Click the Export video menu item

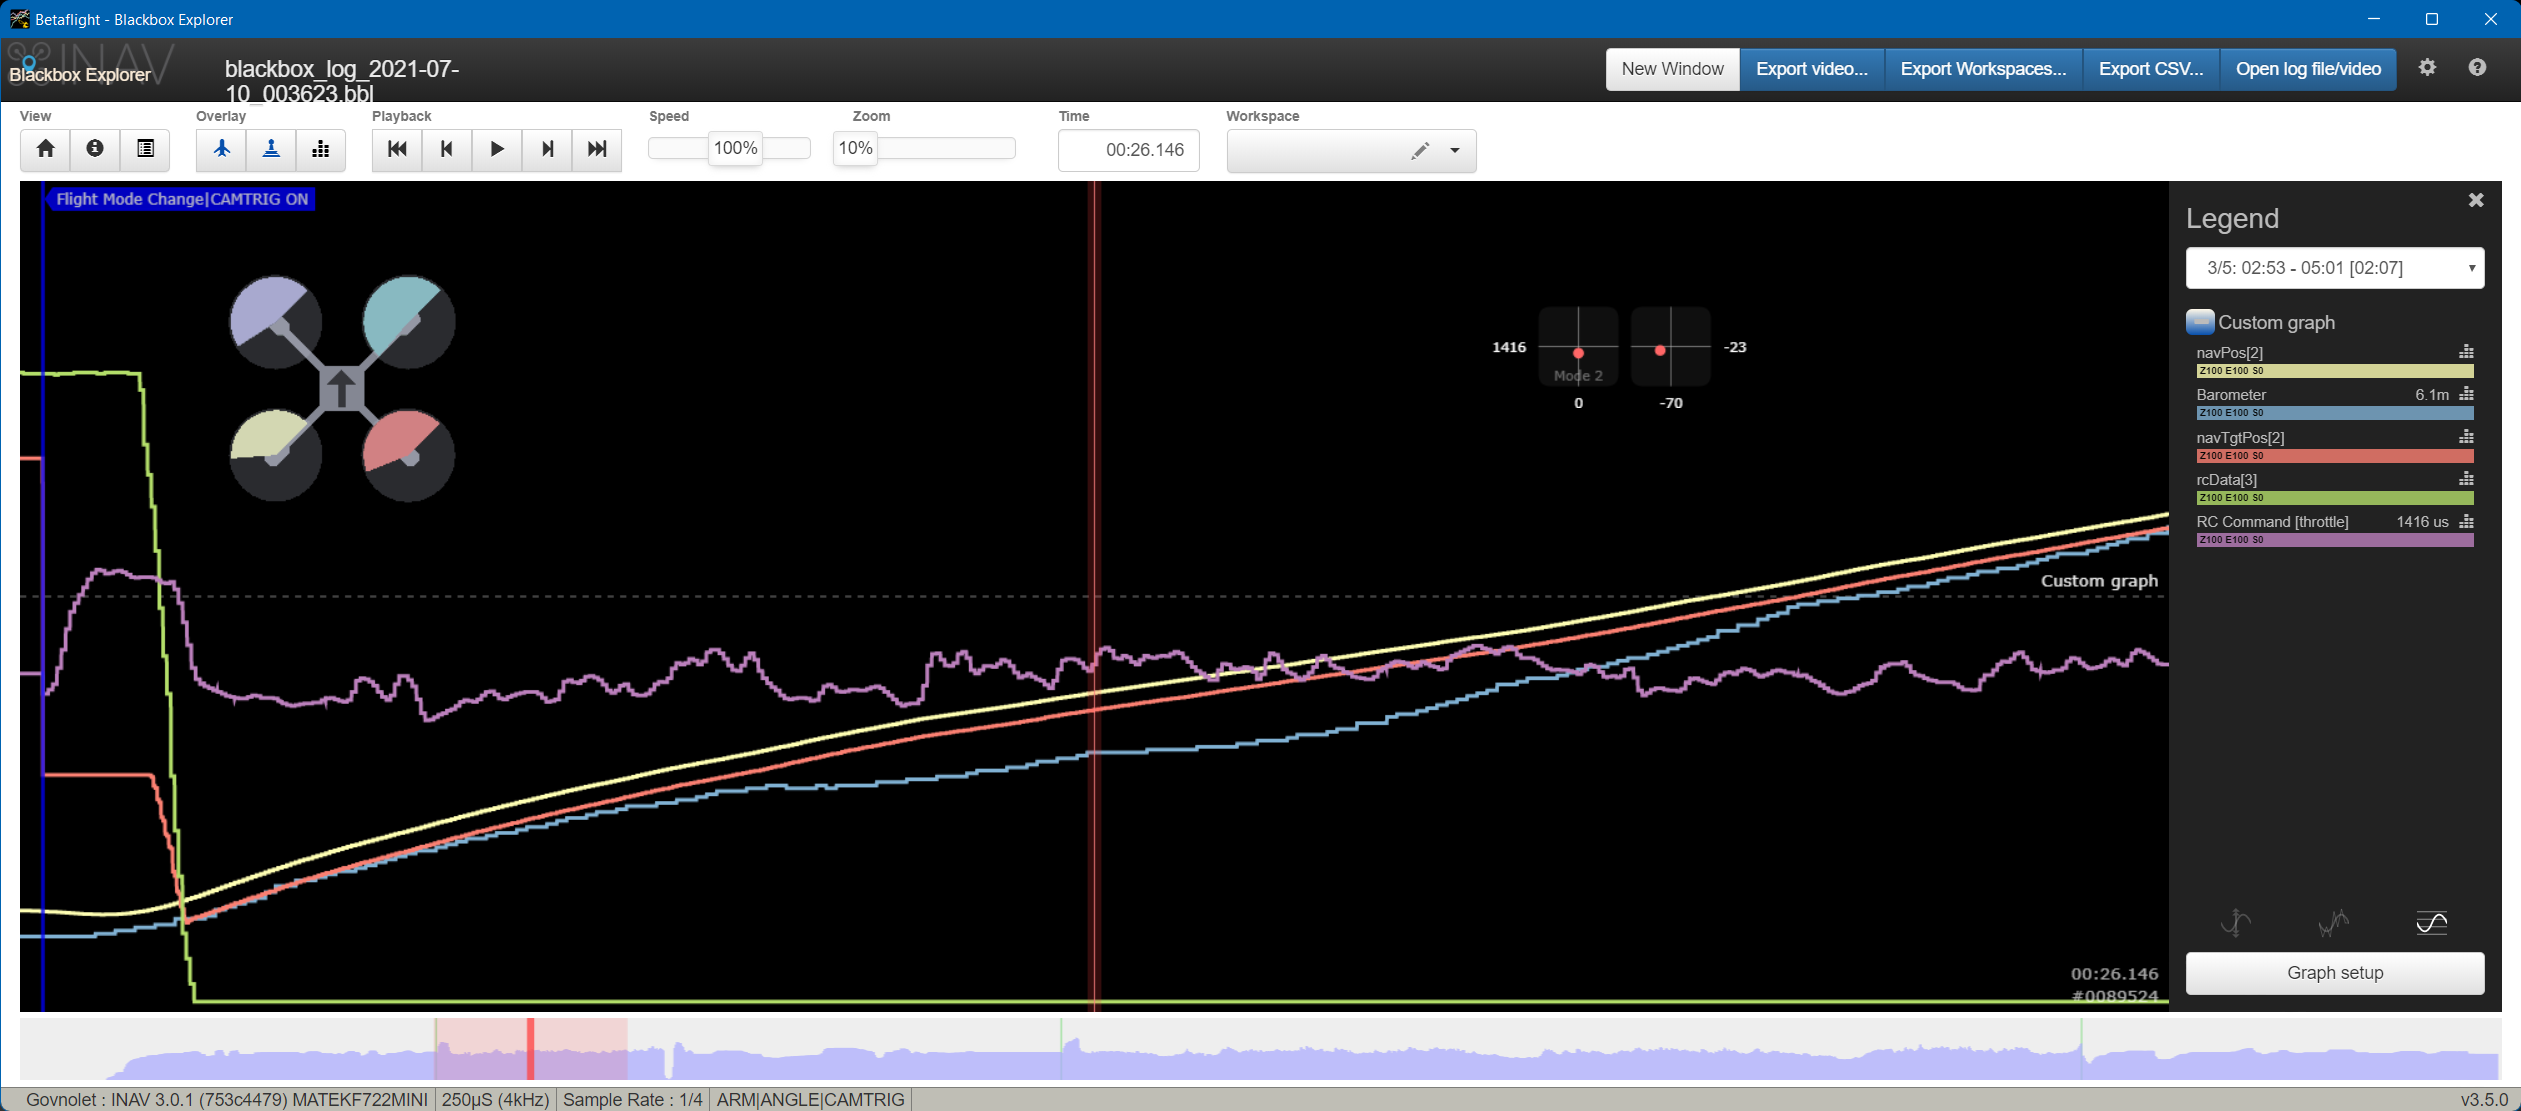pyautogui.click(x=1812, y=69)
